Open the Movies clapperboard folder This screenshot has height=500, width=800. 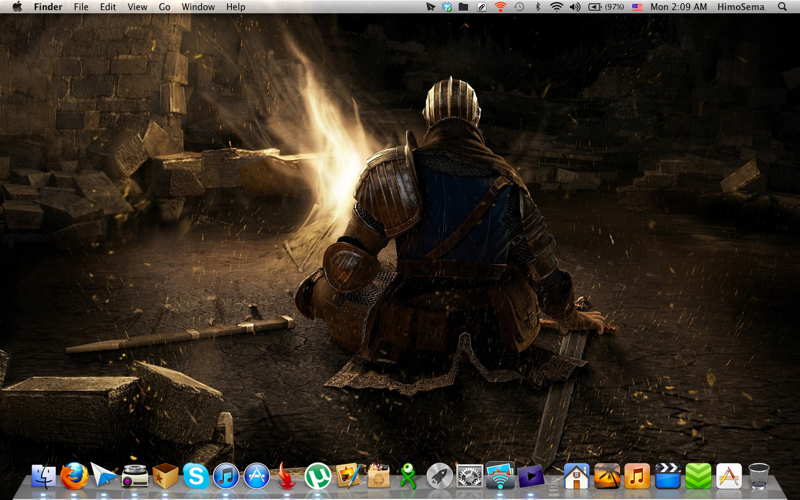pyautogui.click(x=668, y=476)
